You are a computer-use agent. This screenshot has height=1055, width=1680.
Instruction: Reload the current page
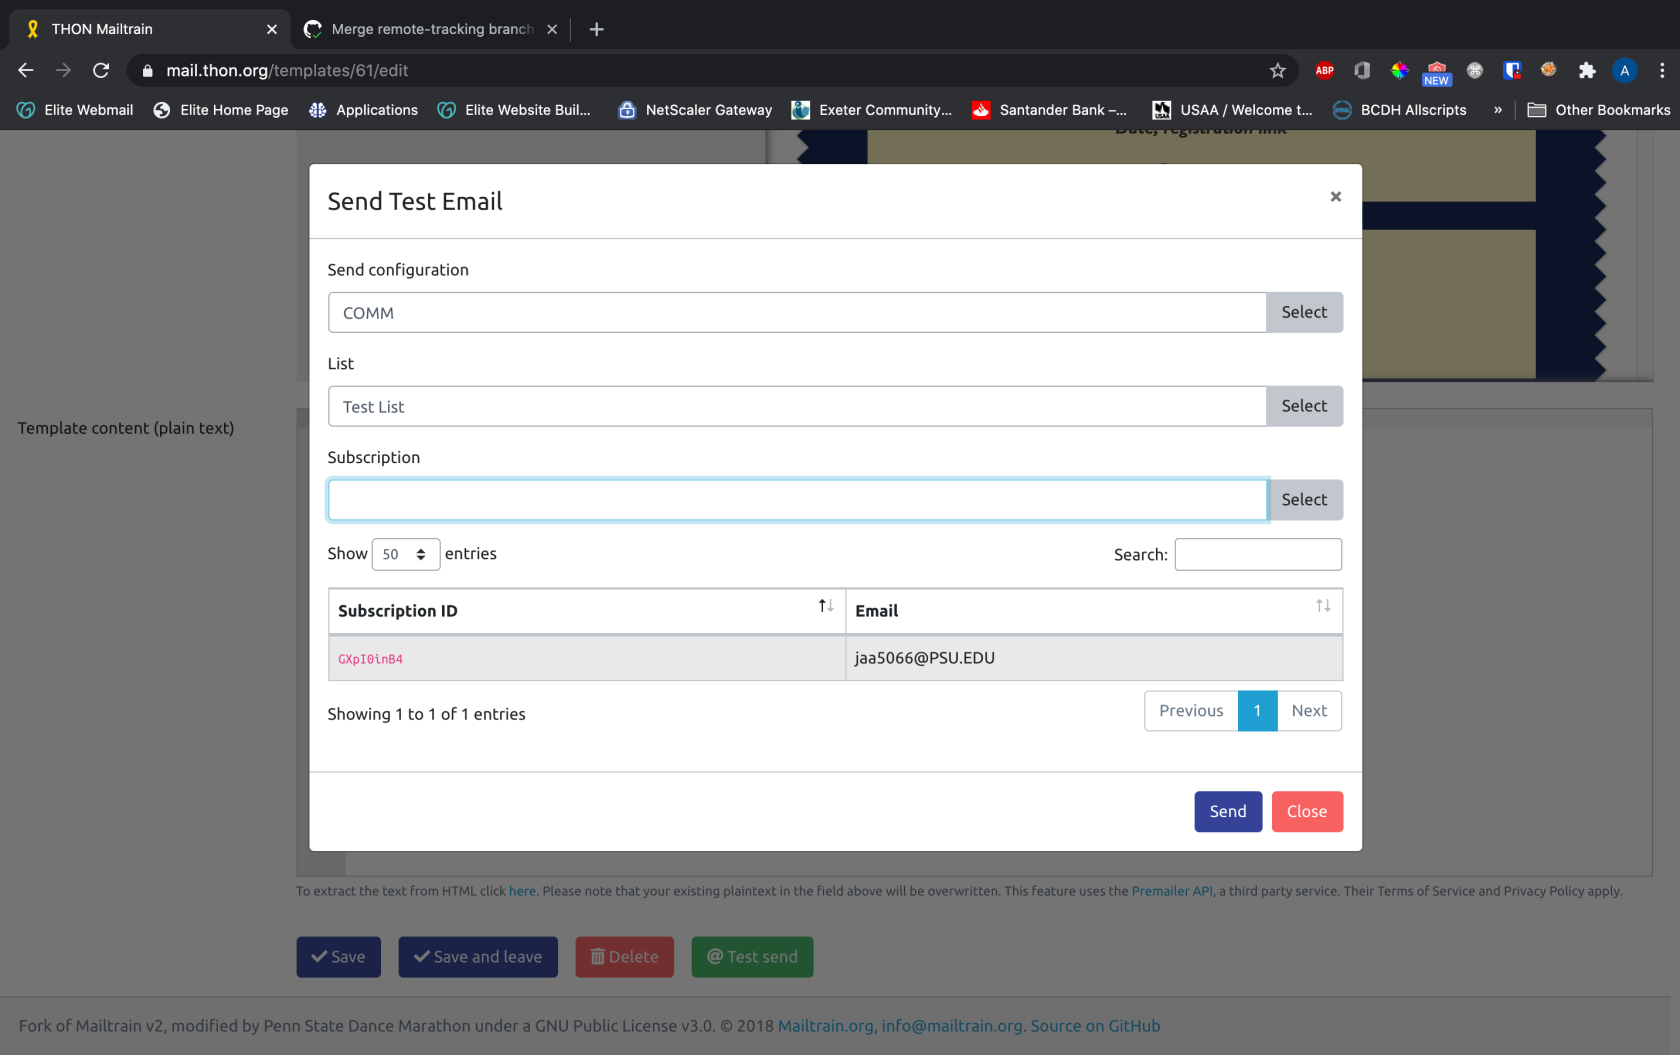(x=101, y=70)
